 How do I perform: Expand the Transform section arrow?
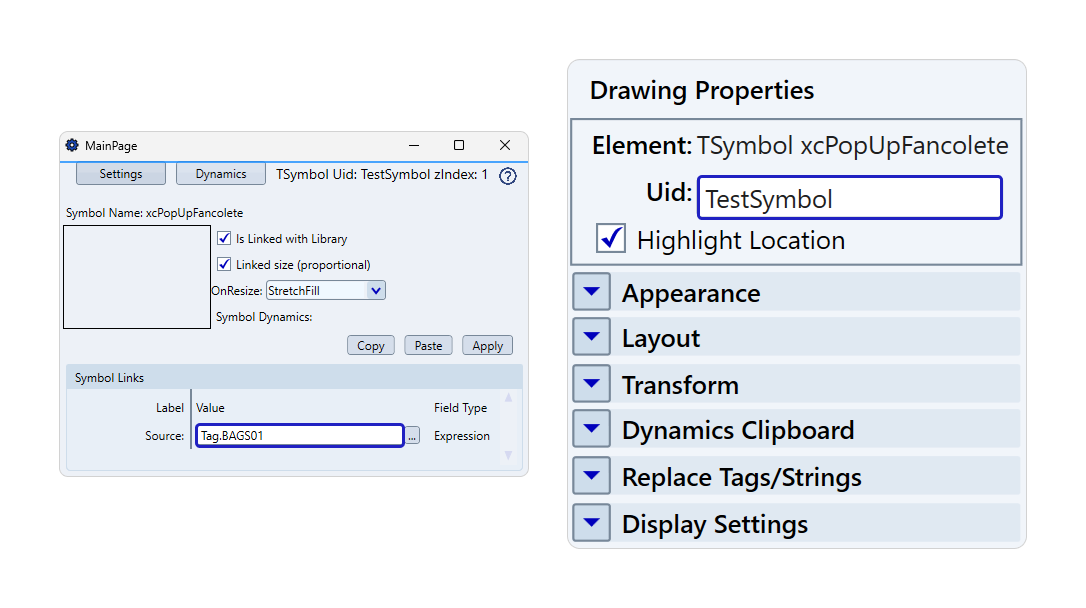[591, 384]
